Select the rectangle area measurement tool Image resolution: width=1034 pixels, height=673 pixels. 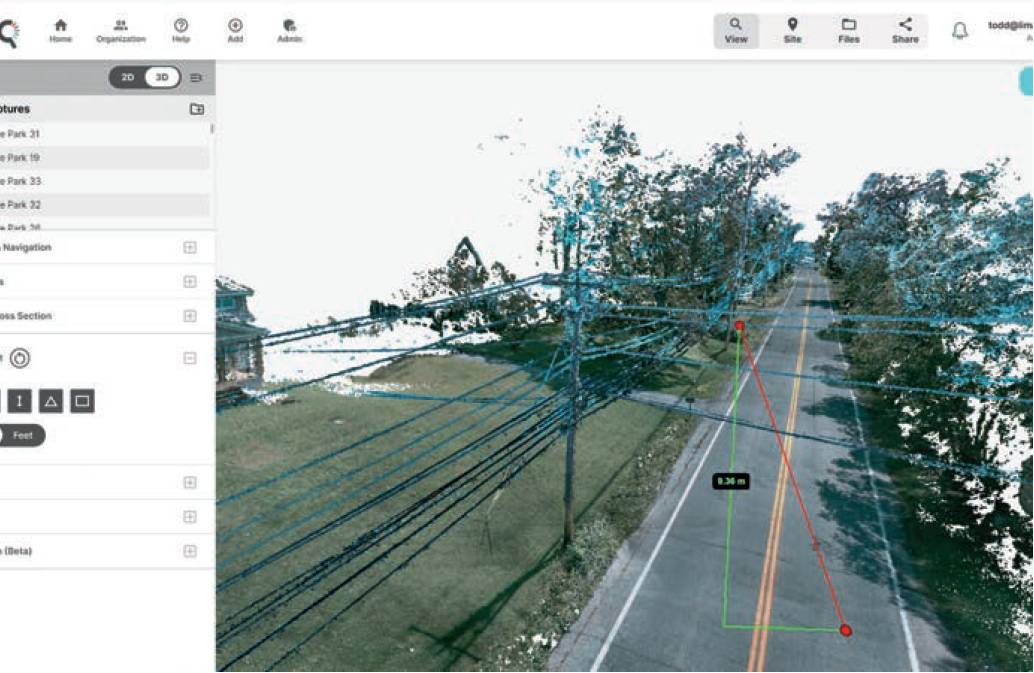pos(82,402)
